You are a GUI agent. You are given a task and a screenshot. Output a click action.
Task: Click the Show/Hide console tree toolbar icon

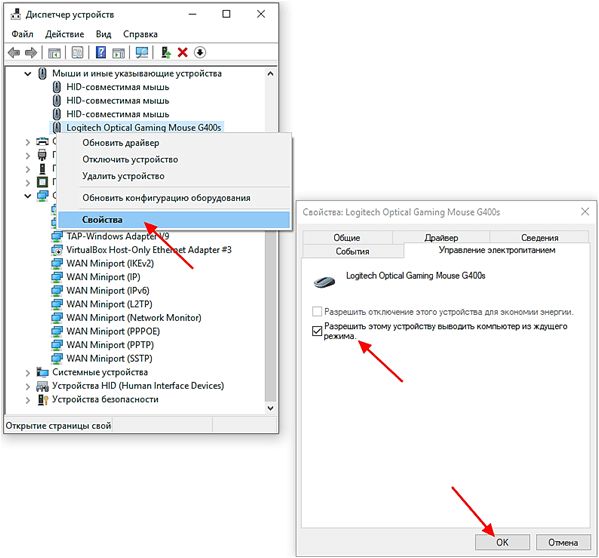click(x=54, y=53)
